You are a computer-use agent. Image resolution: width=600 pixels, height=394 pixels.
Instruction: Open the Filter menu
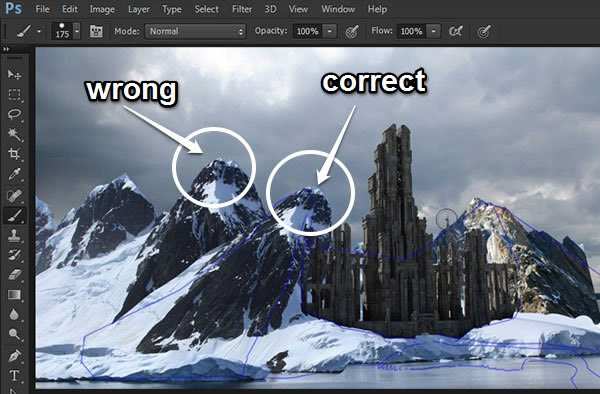pos(242,9)
